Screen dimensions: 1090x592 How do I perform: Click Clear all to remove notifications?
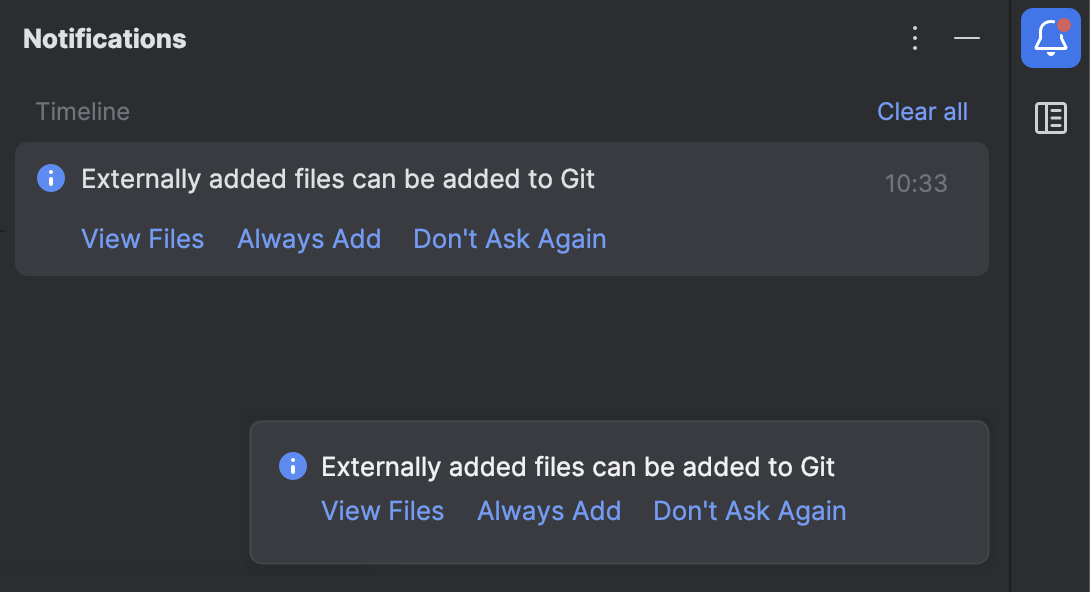coord(921,111)
